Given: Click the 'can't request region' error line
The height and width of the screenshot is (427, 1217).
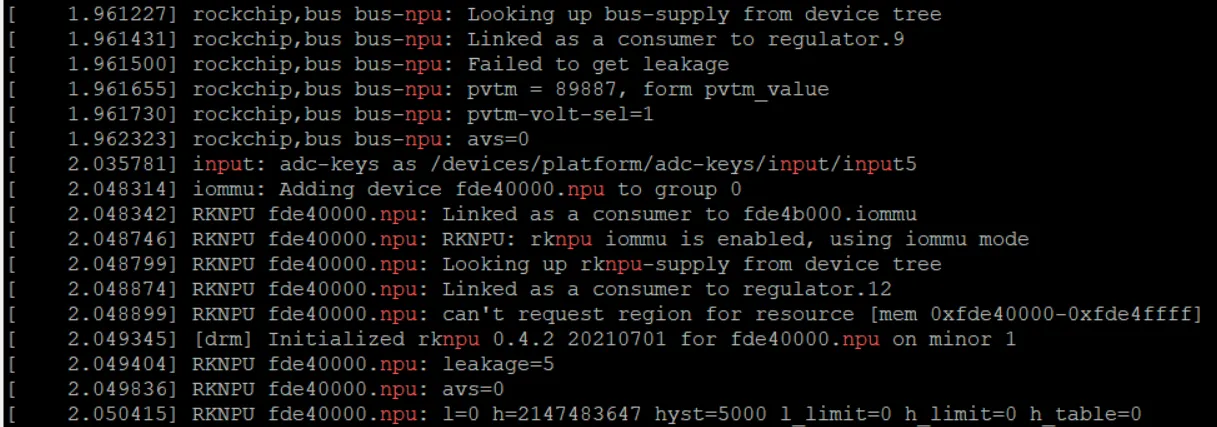Looking at the screenshot, I should (604, 315).
